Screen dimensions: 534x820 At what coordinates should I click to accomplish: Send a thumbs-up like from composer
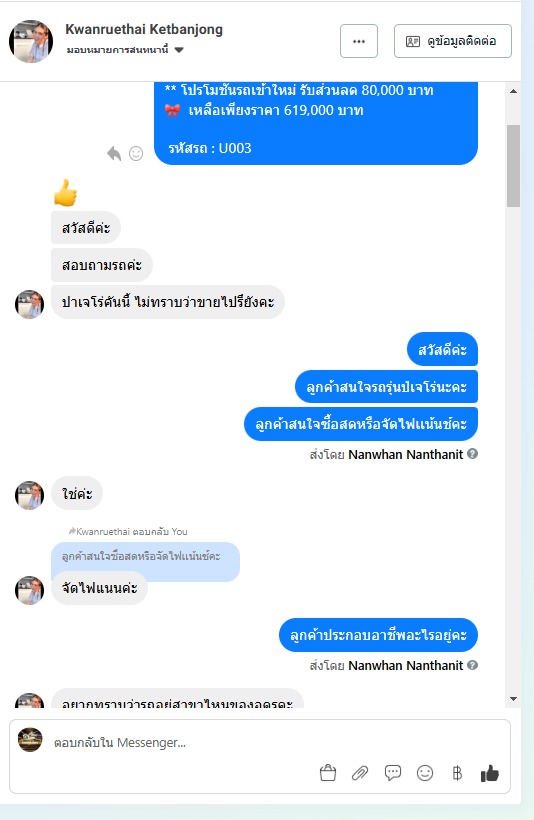490,773
